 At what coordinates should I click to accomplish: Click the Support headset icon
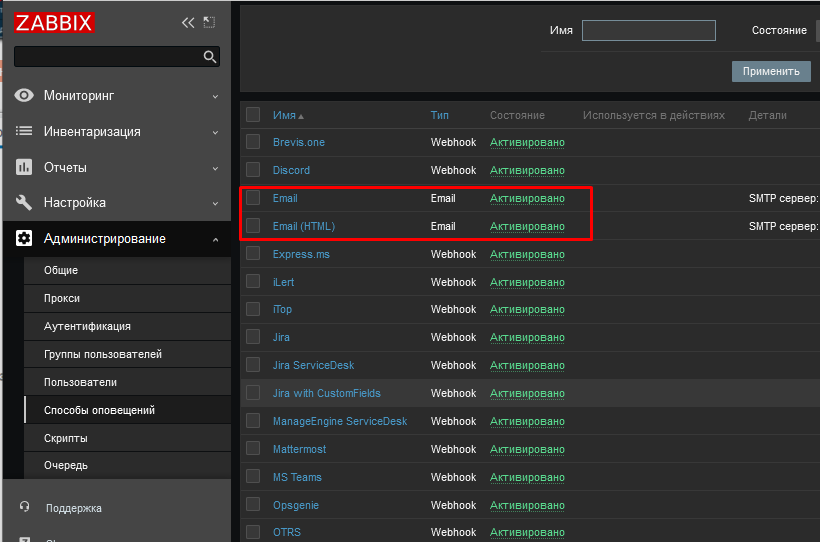click(x=25, y=507)
